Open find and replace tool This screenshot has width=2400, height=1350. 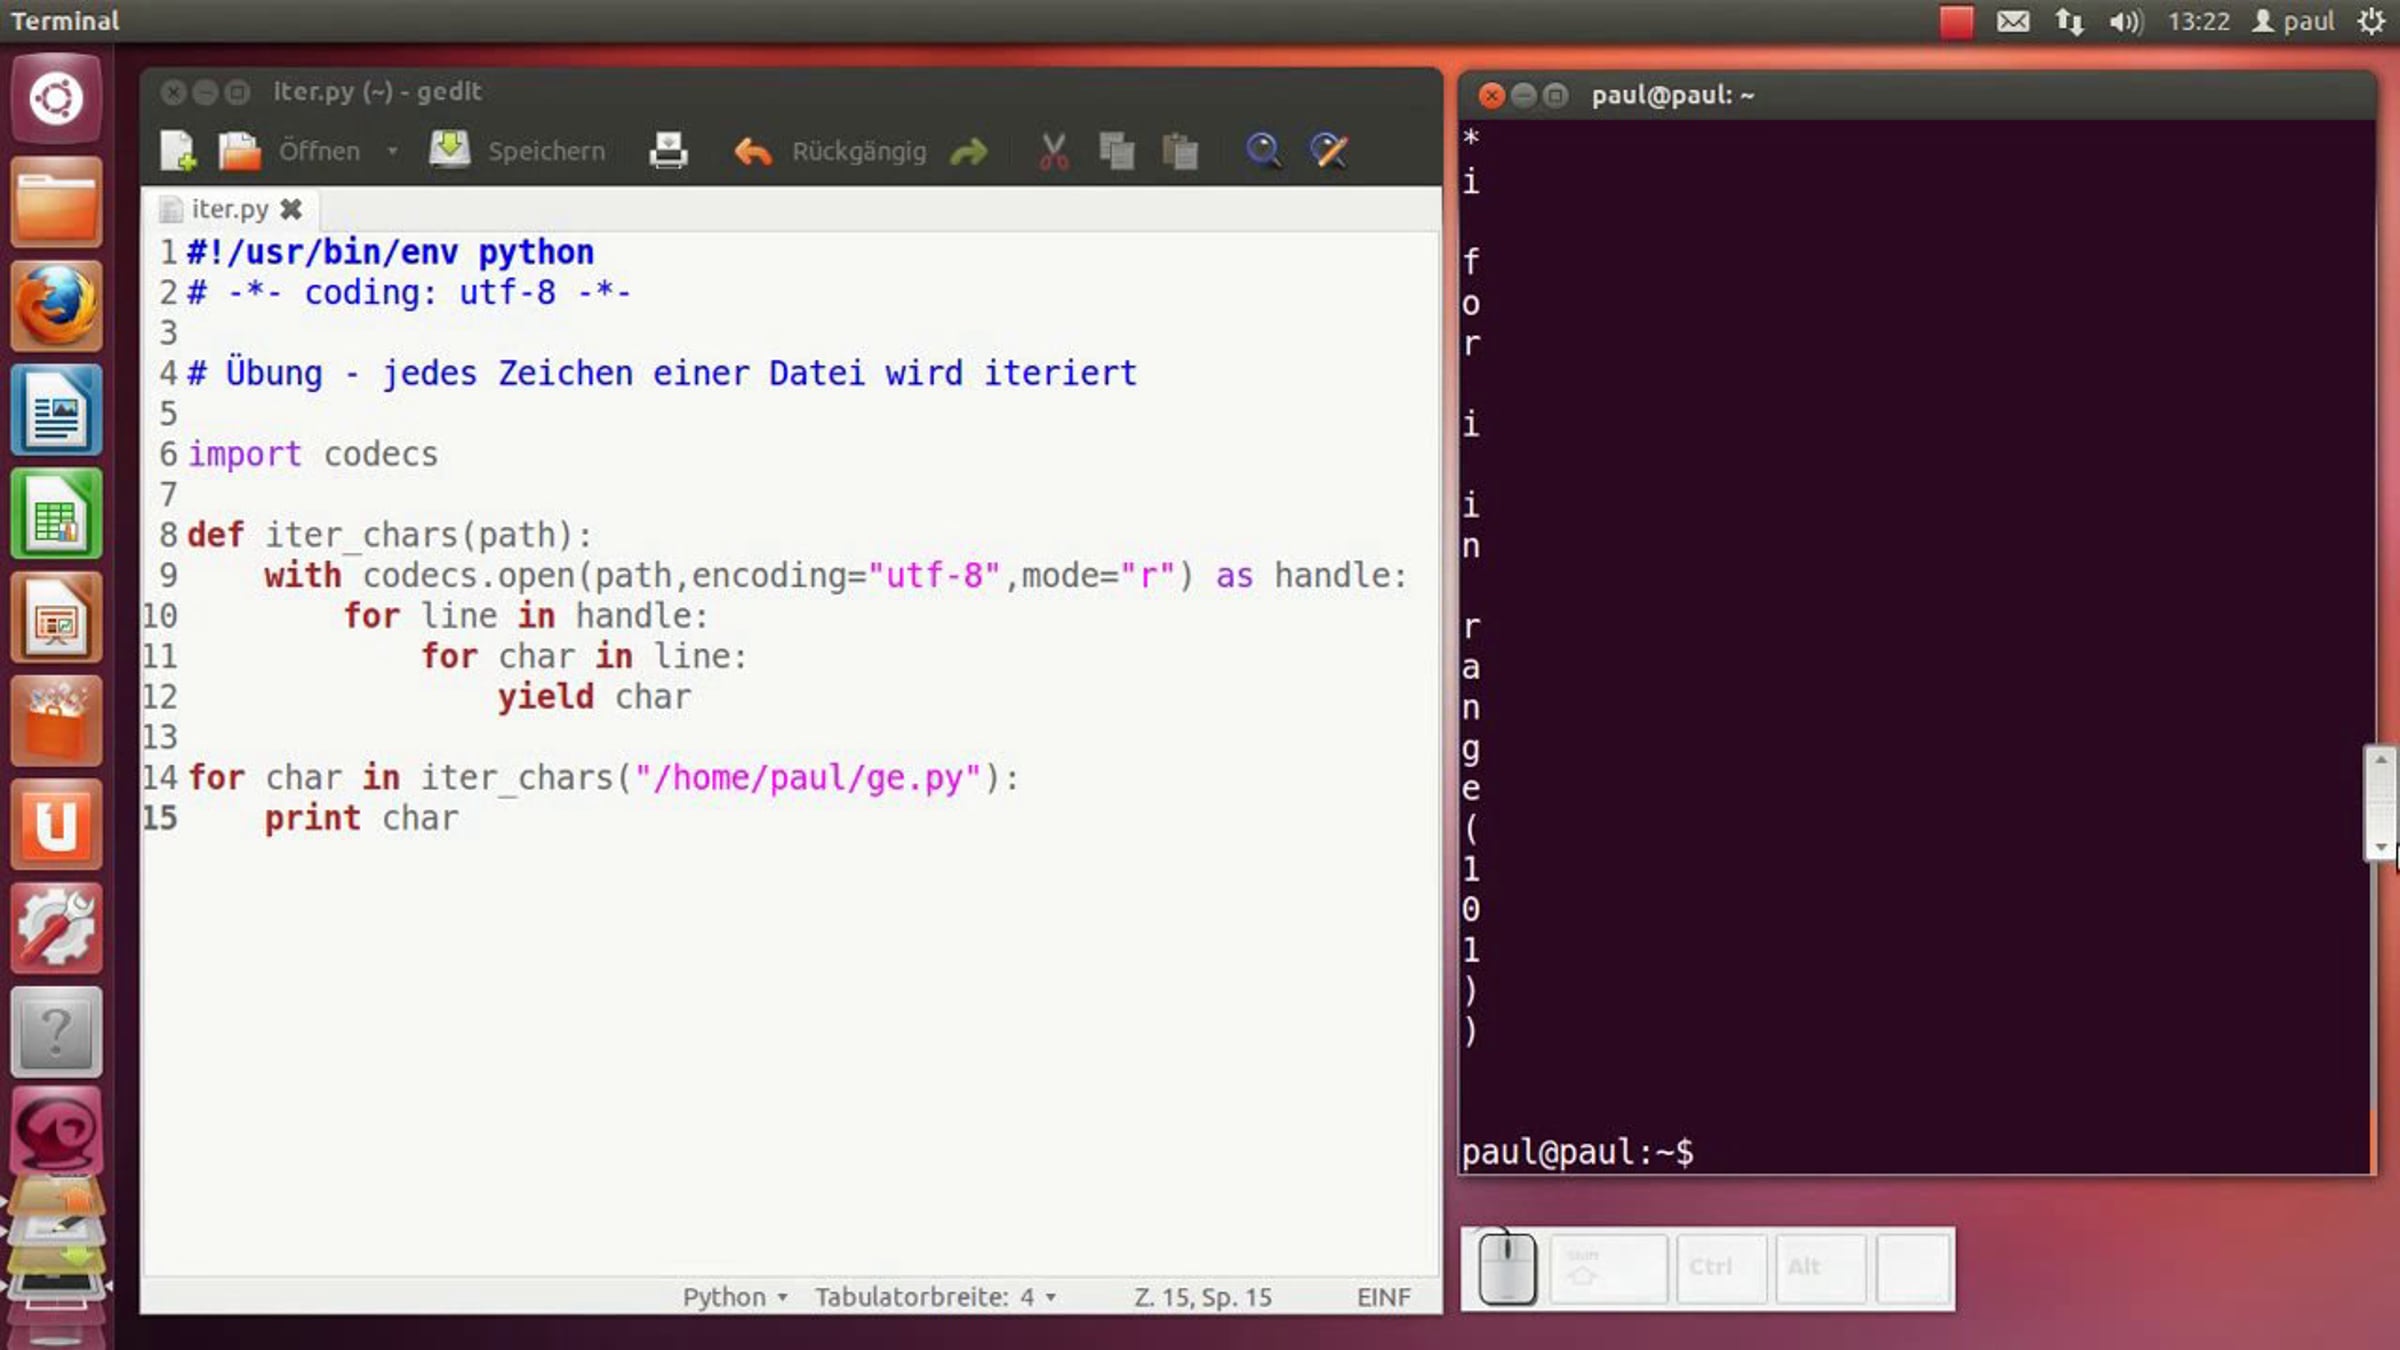click(1329, 151)
